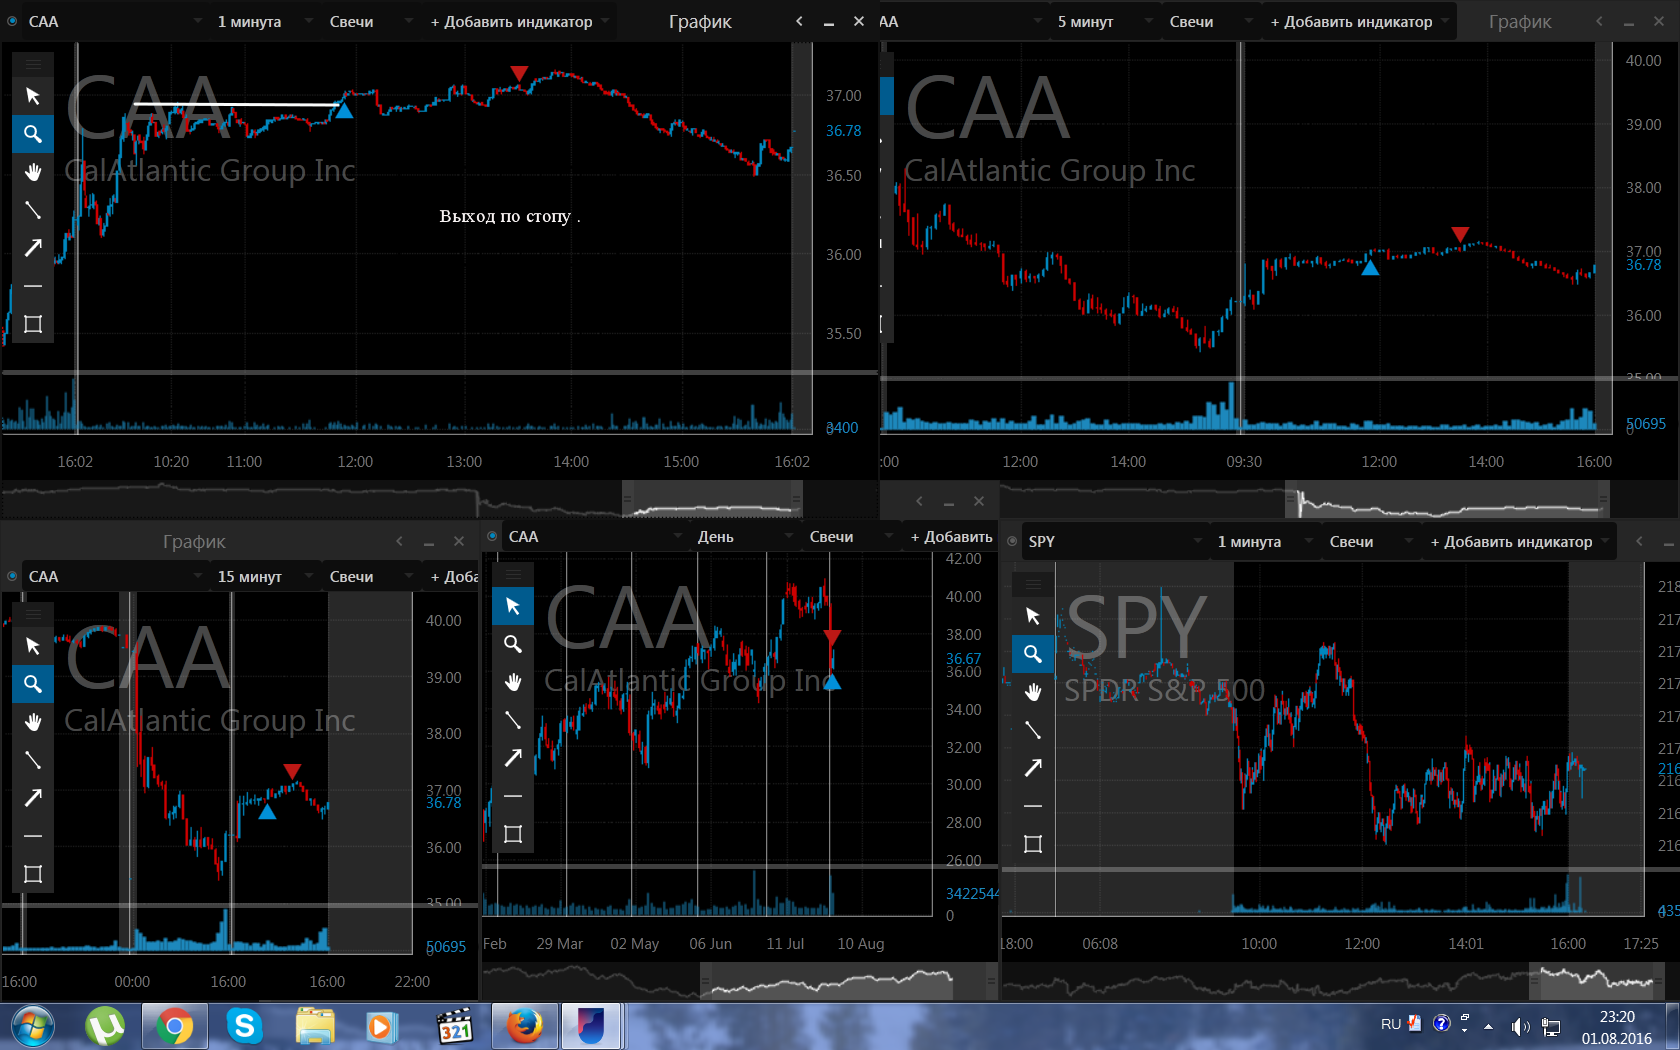Viewport: 1680px width, 1050px height.
Task: Select horizontal line tool in CAA 15-minute chart
Action: pos(33,836)
